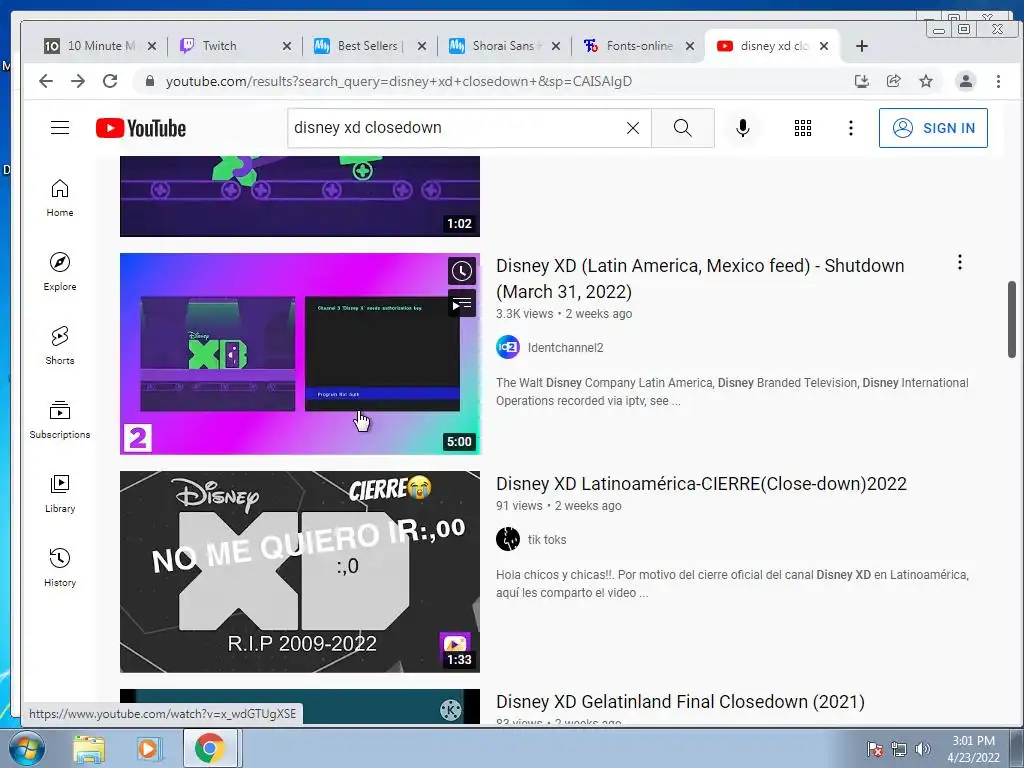
Task: Open the tik toks channel
Action: tap(547, 539)
